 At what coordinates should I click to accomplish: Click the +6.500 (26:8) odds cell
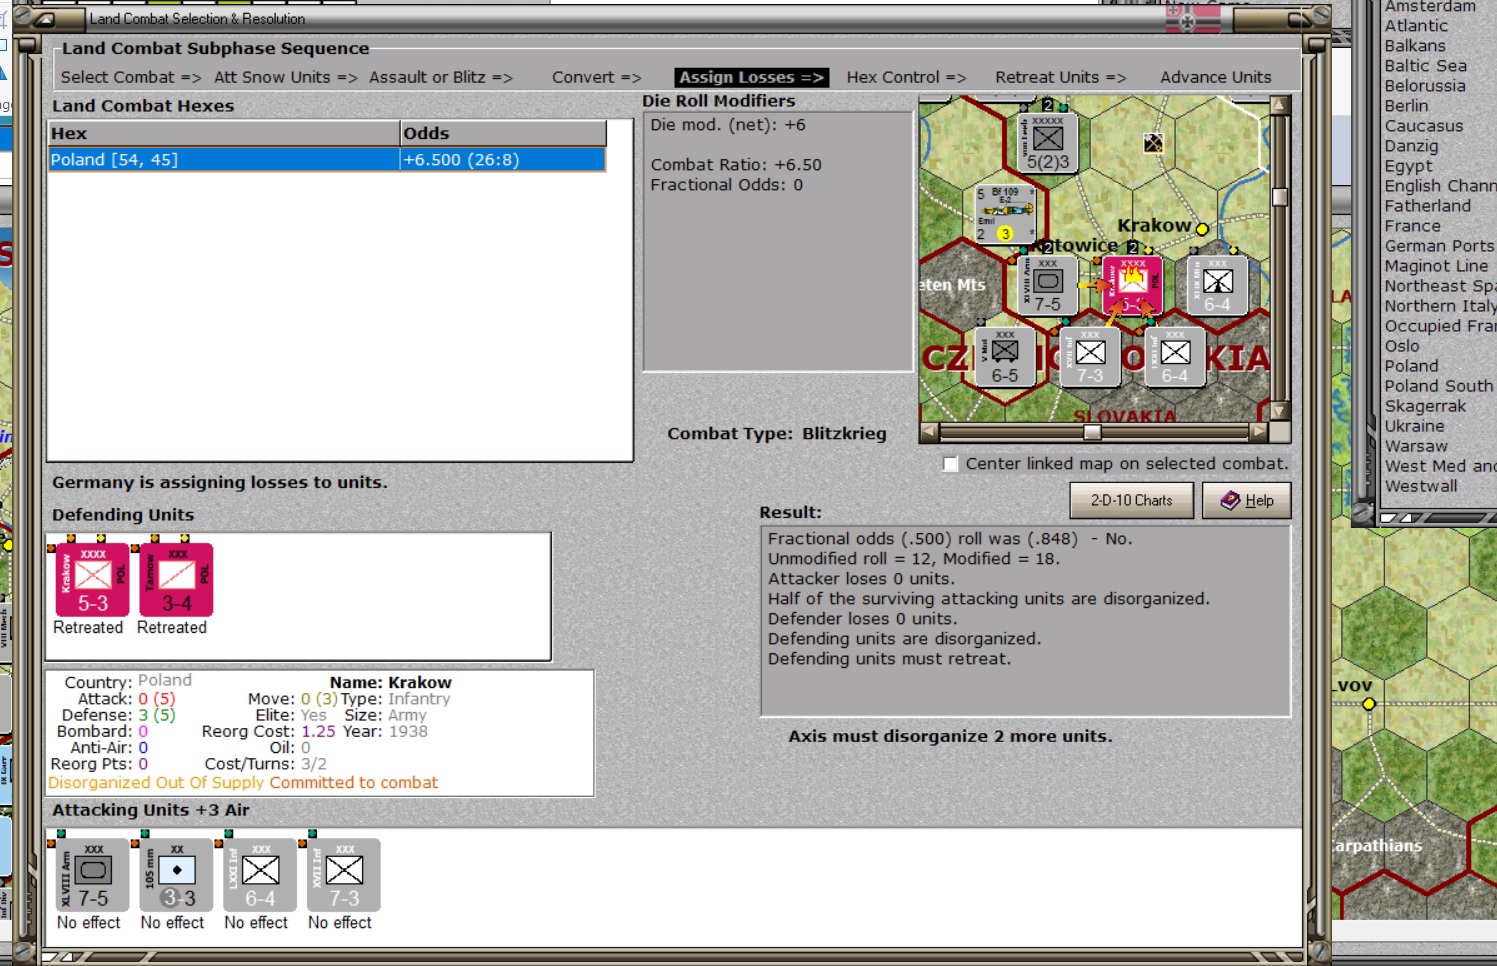point(503,160)
